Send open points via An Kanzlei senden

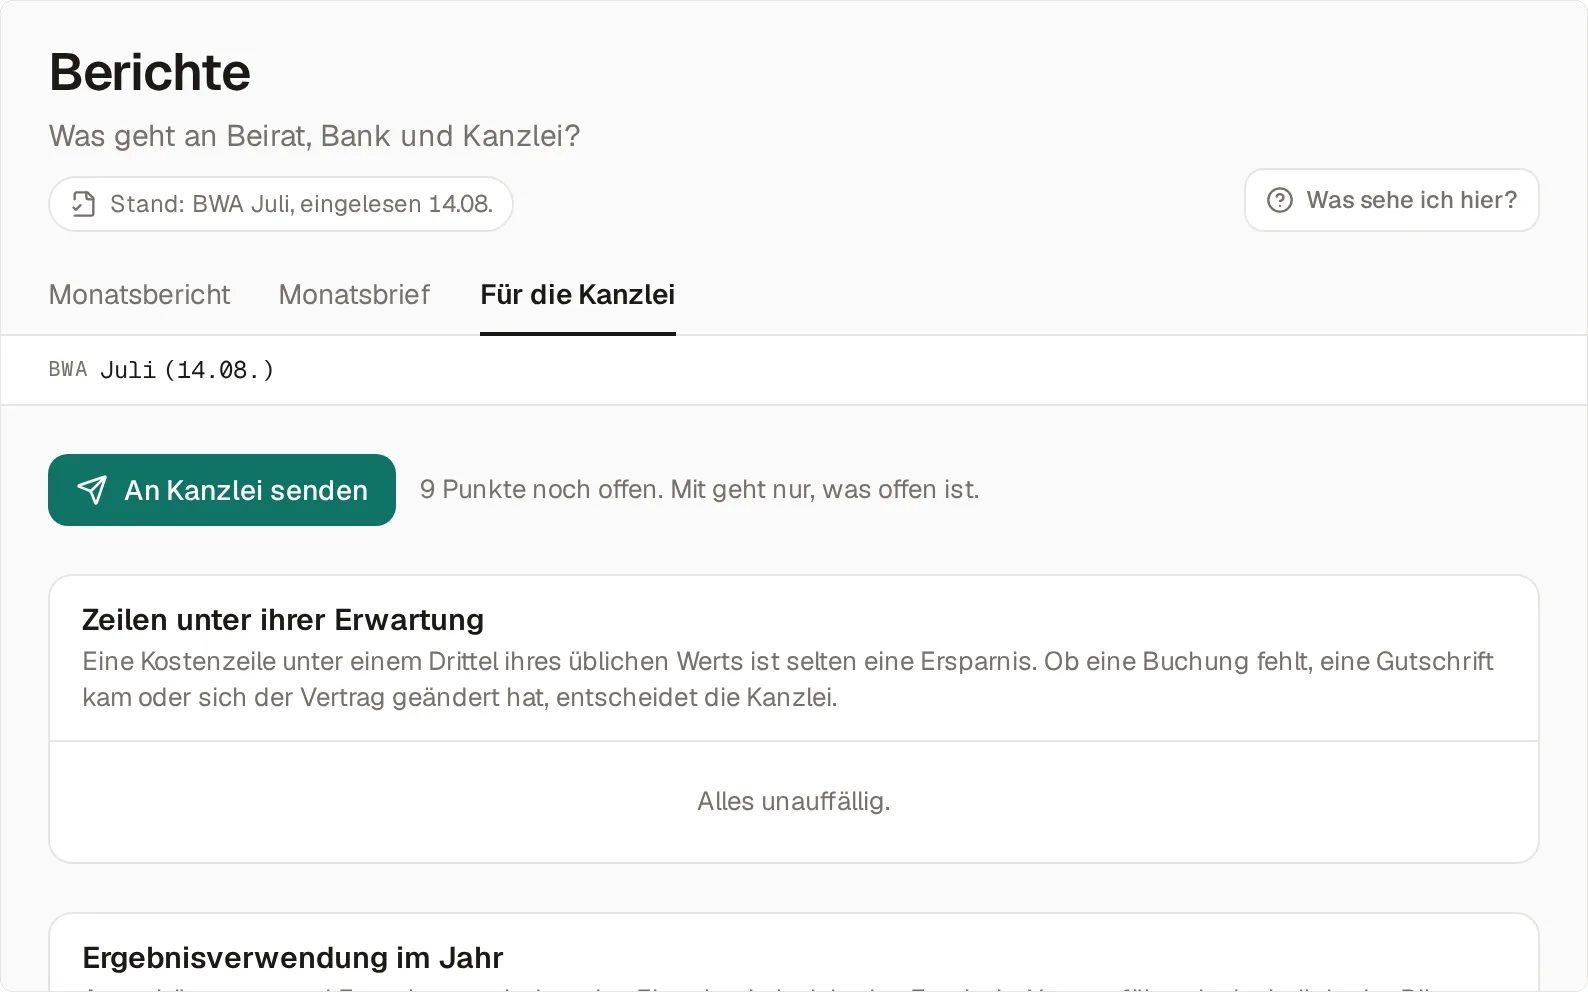pos(222,490)
